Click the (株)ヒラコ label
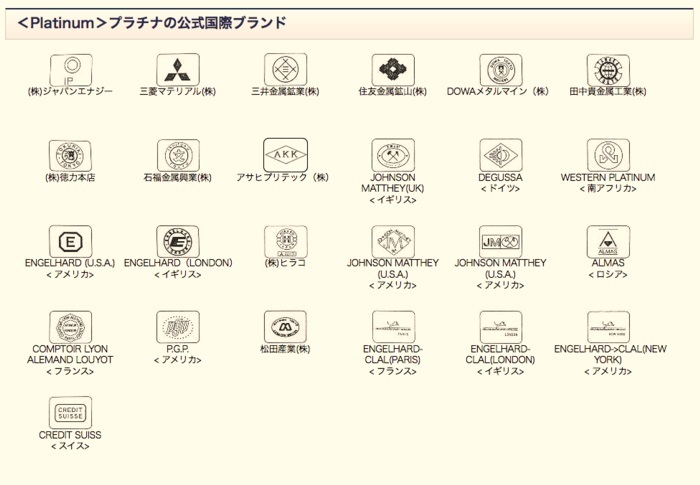Viewport: 700px width, 485px height. tap(285, 263)
